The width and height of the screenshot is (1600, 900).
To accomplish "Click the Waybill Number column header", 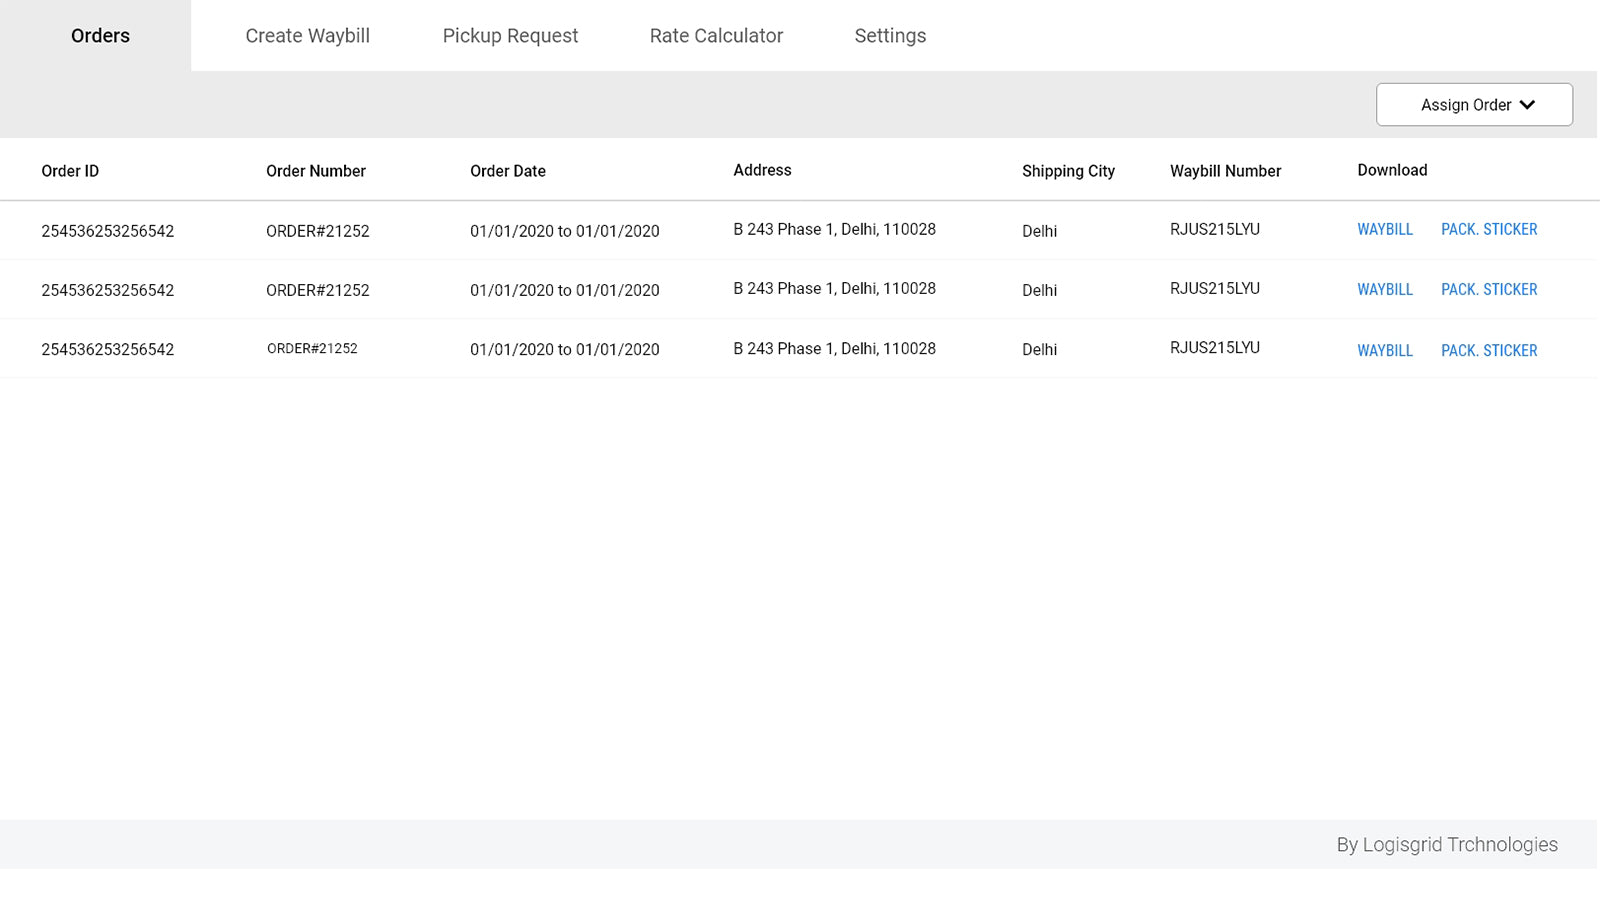I will pyautogui.click(x=1225, y=171).
